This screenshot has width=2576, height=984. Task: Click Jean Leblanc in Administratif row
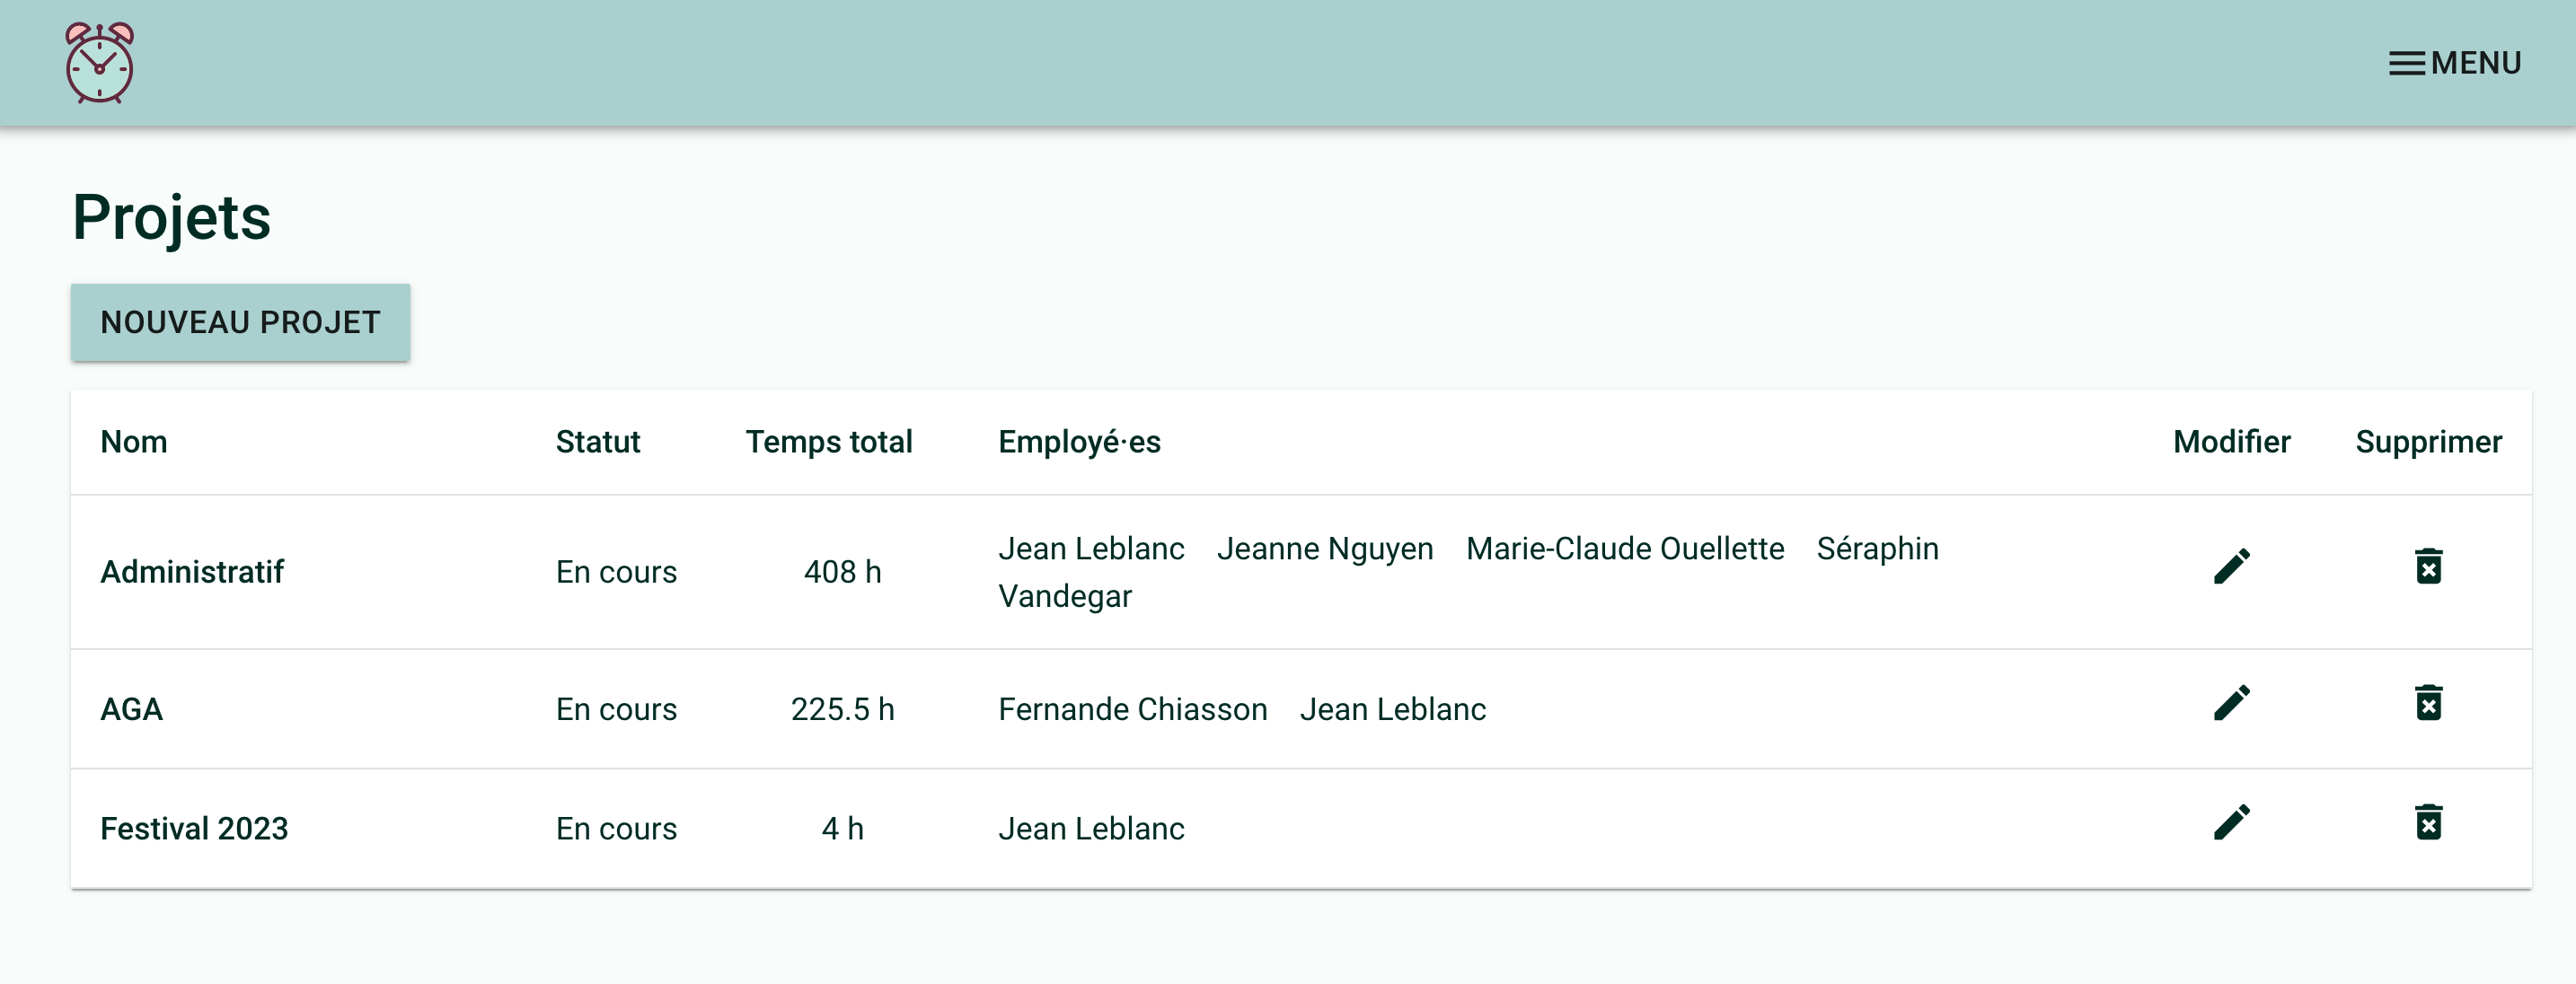[x=1091, y=548]
